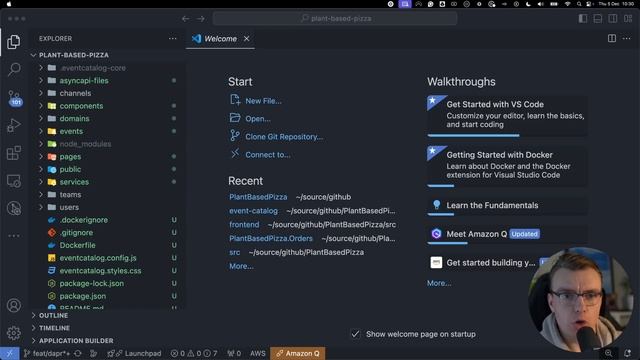Open the Dockerfile in Explorer
This screenshot has height=360, width=640.
tap(77, 245)
